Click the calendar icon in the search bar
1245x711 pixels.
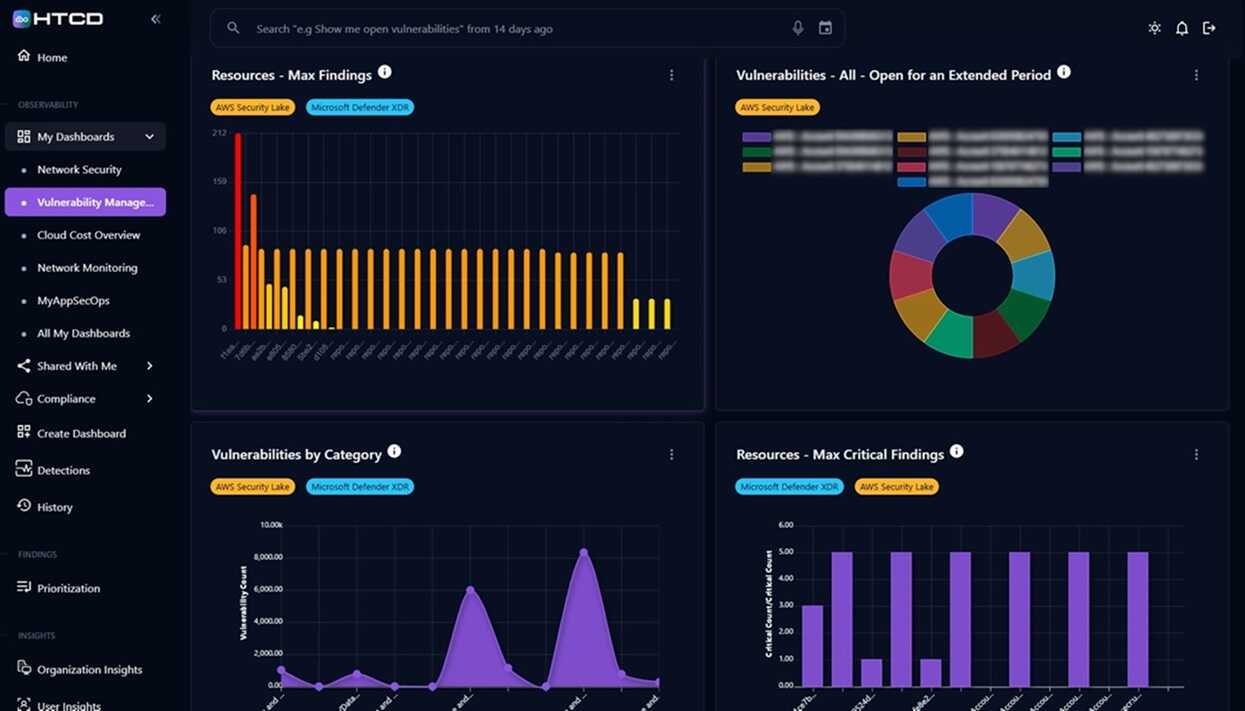(825, 28)
